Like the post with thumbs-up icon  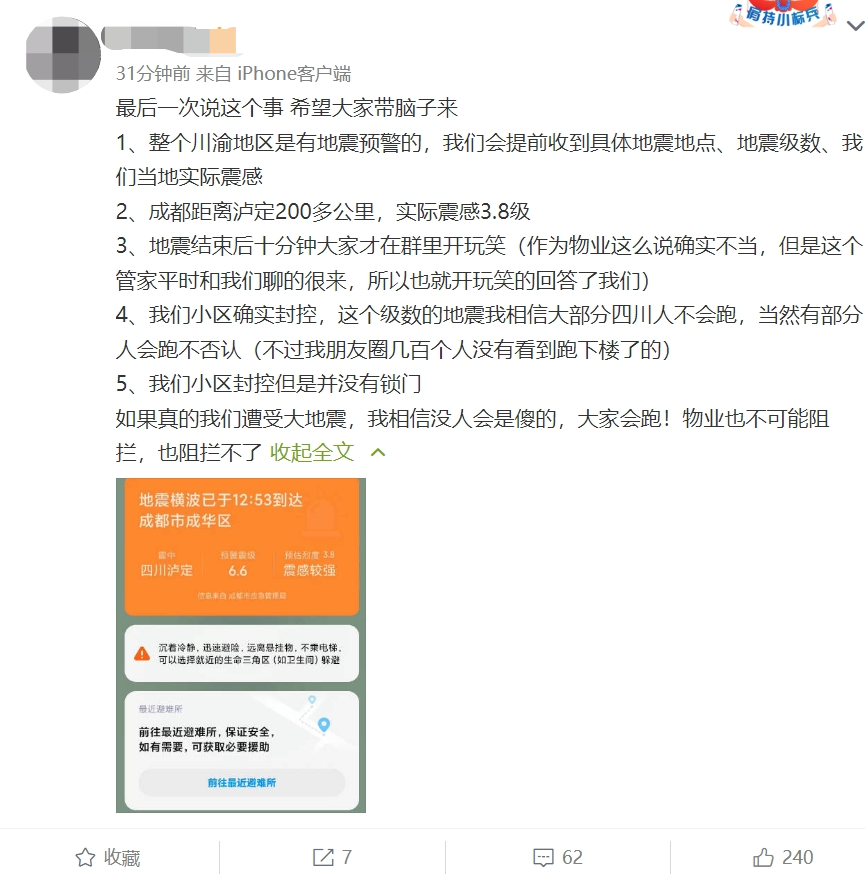pos(763,857)
